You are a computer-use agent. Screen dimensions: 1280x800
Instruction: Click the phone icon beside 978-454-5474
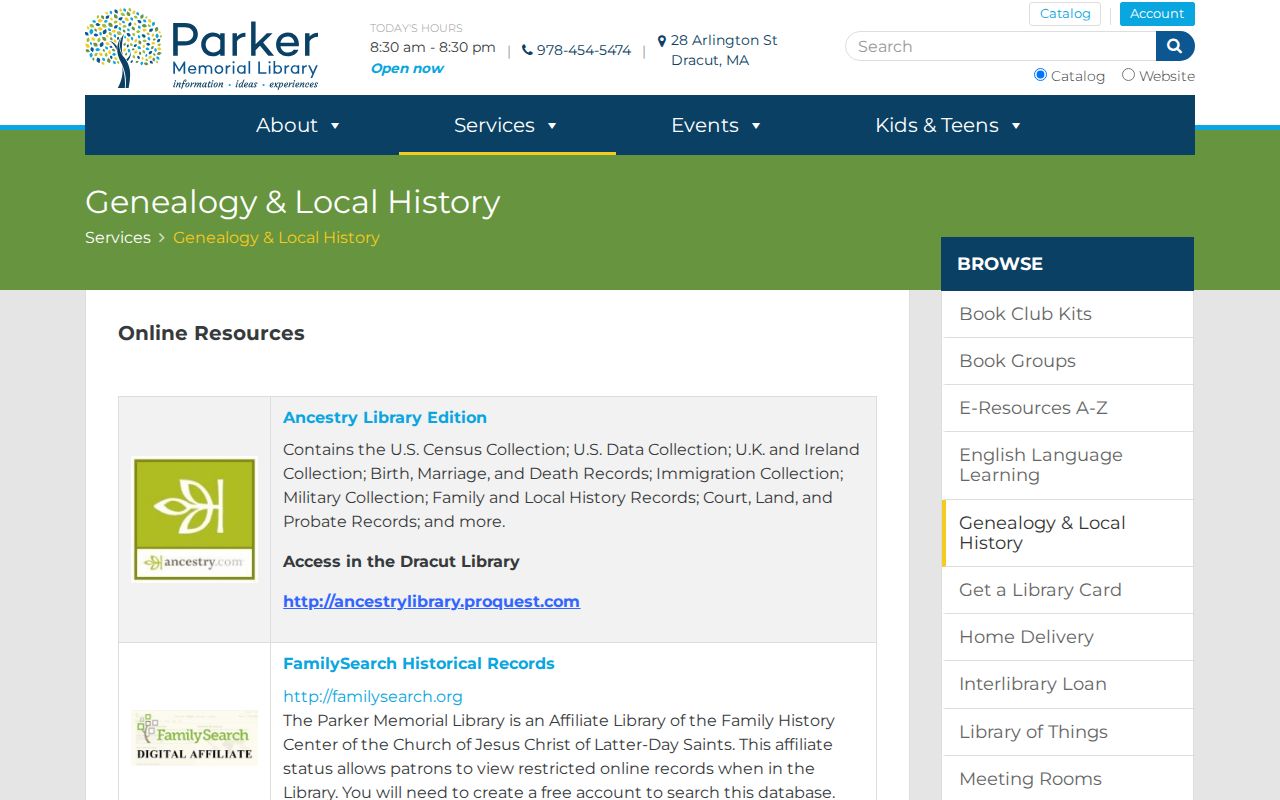(x=527, y=50)
